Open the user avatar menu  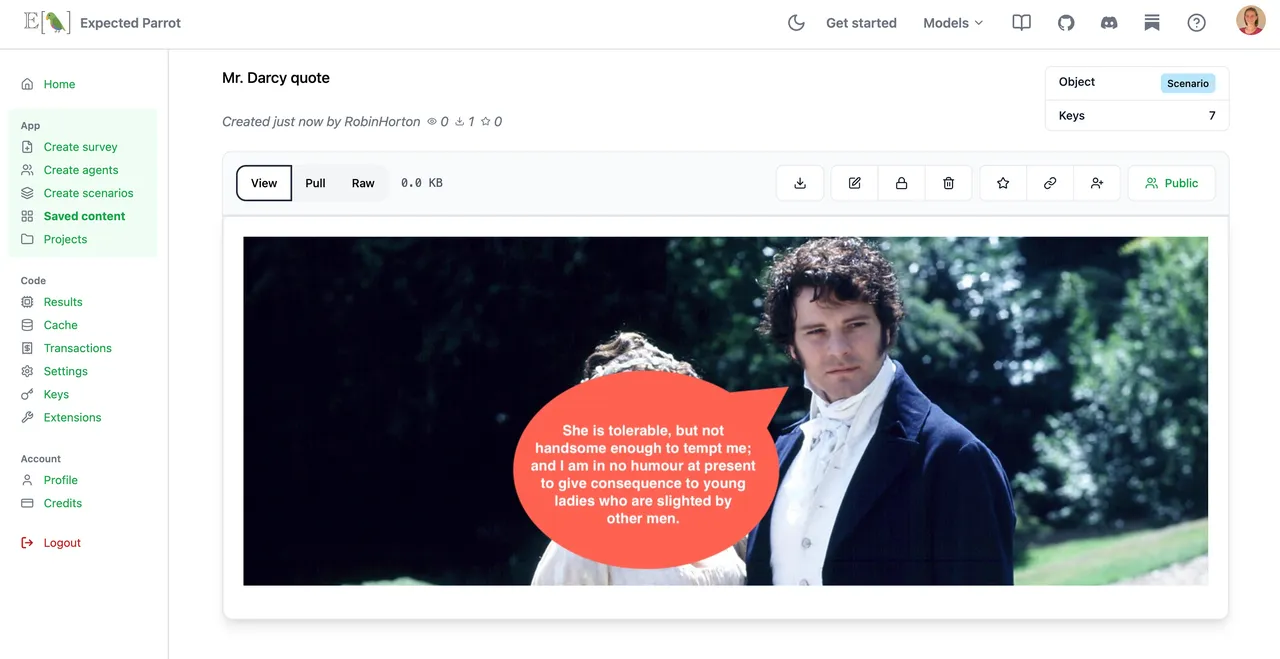tap(1251, 21)
